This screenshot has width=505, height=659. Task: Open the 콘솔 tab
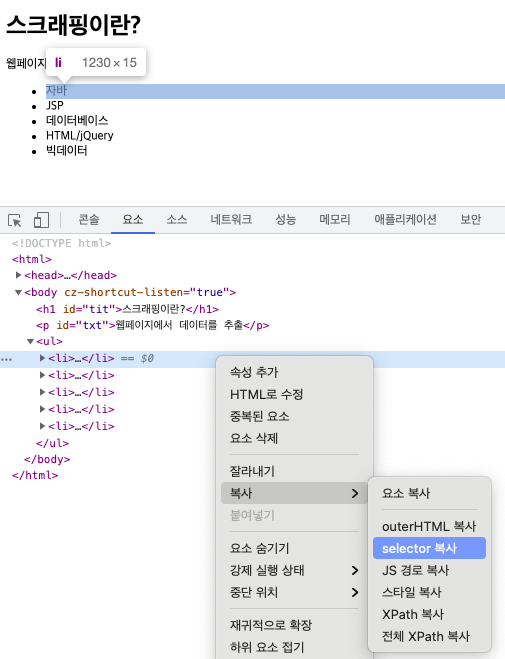click(x=89, y=219)
